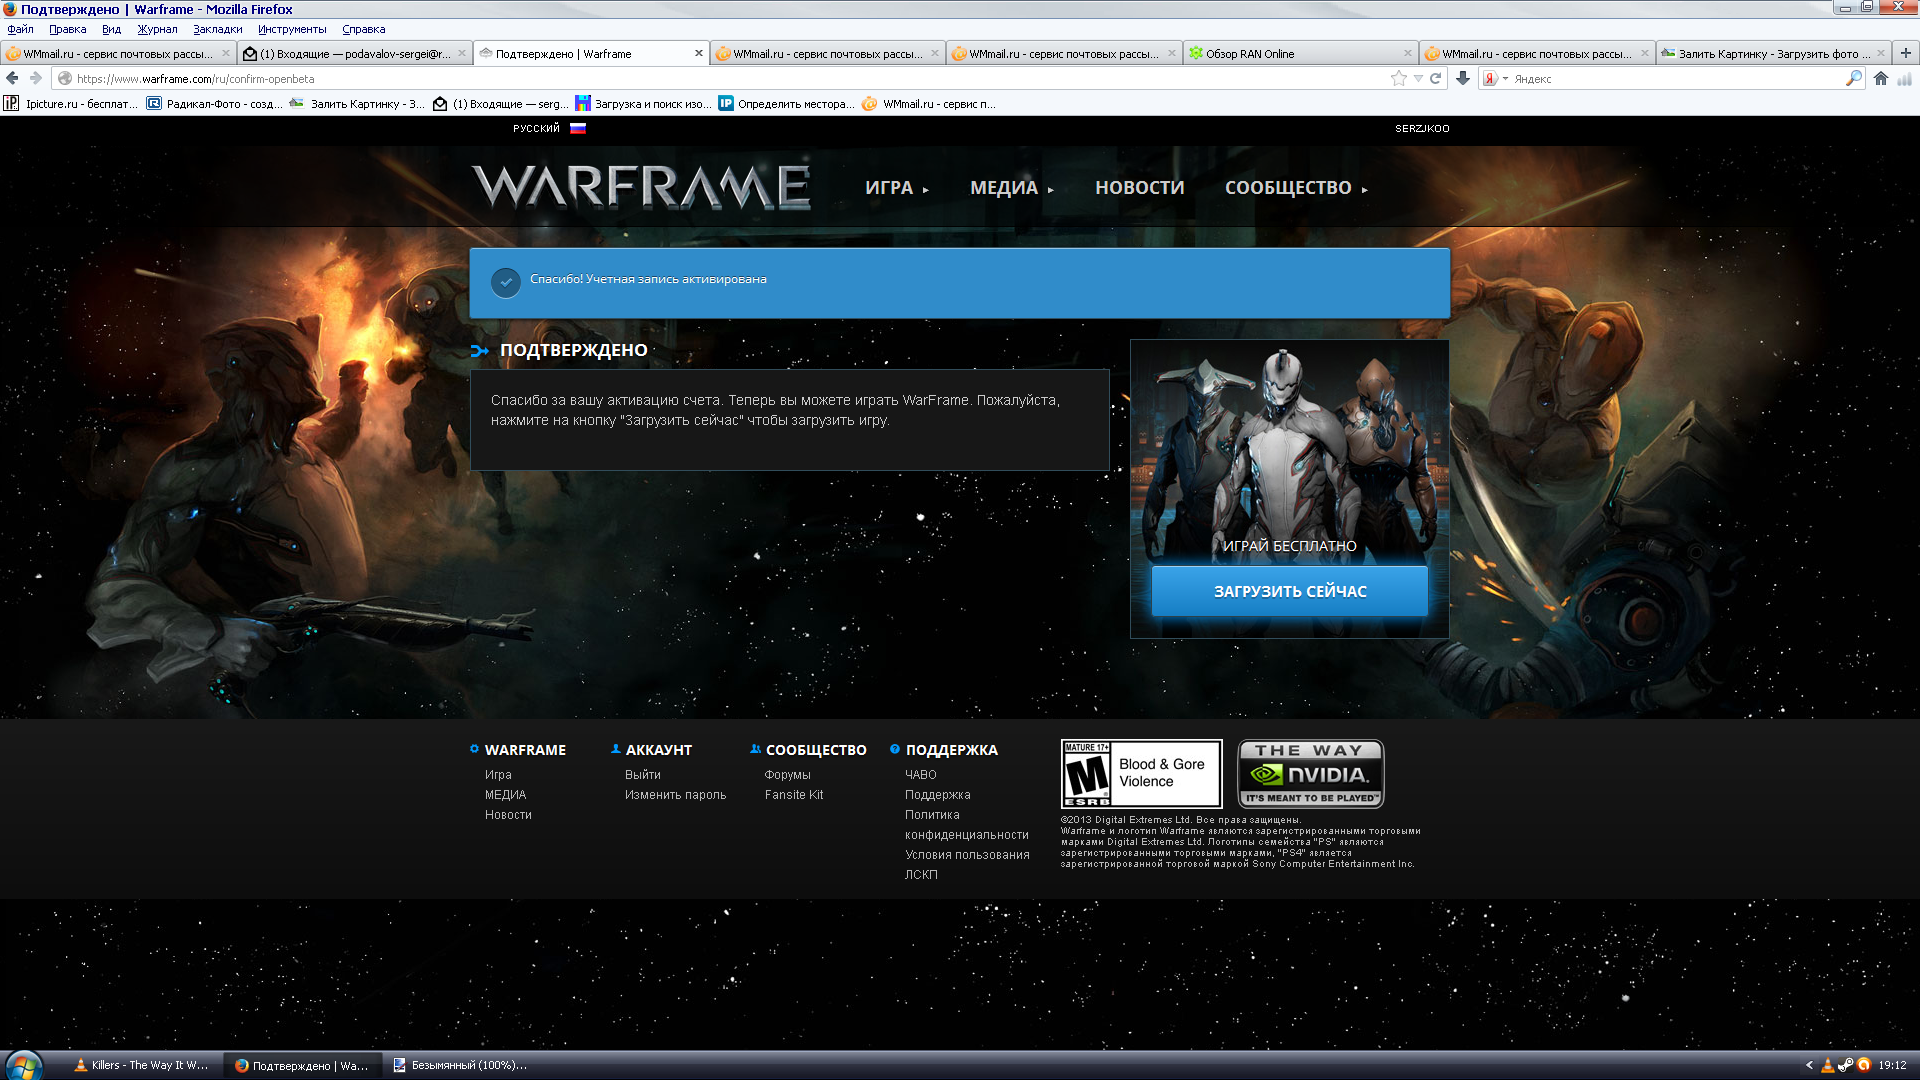Switch to 'Залить Картинку - Загрузить фото' tab
Image resolution: width=1920 pixels, height=1080 pixels.
tap(1773, 54)
